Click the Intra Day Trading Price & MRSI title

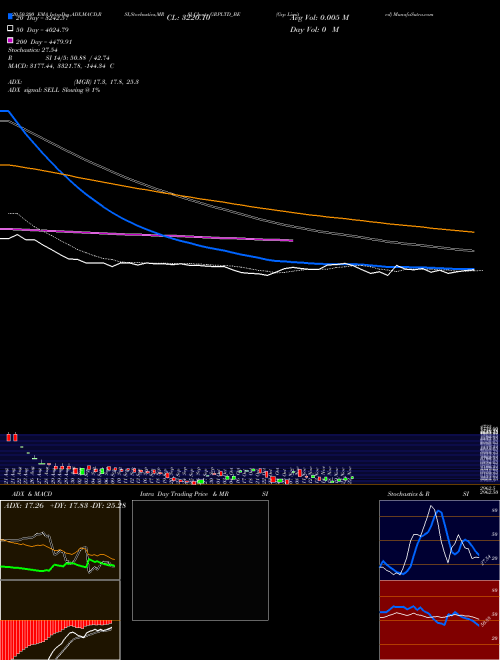(x=204, y=494)
